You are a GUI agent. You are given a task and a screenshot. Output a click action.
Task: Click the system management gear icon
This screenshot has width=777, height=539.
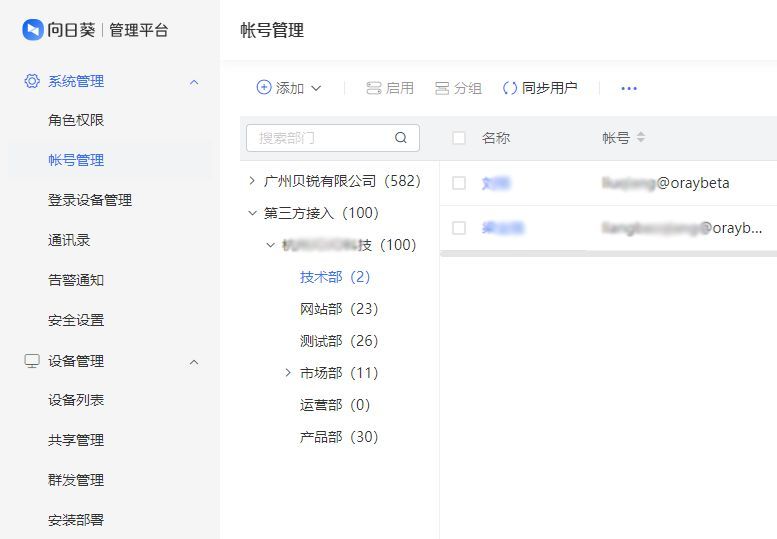pyautogui.click(x=32, y=81)
